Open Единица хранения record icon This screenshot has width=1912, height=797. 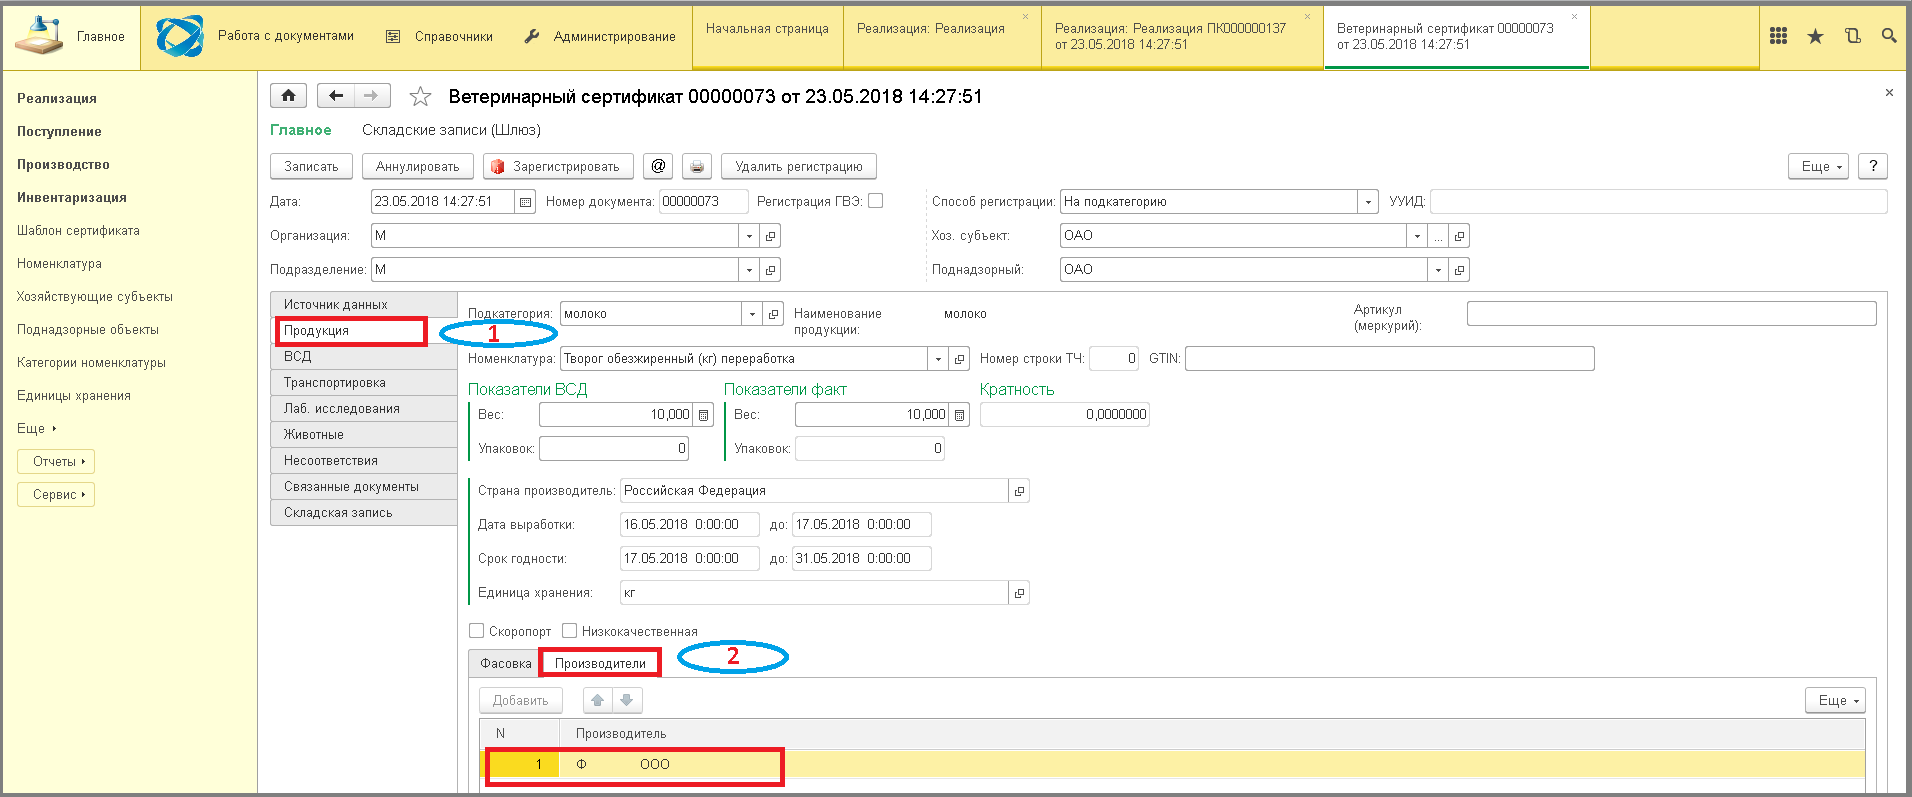1019,593
